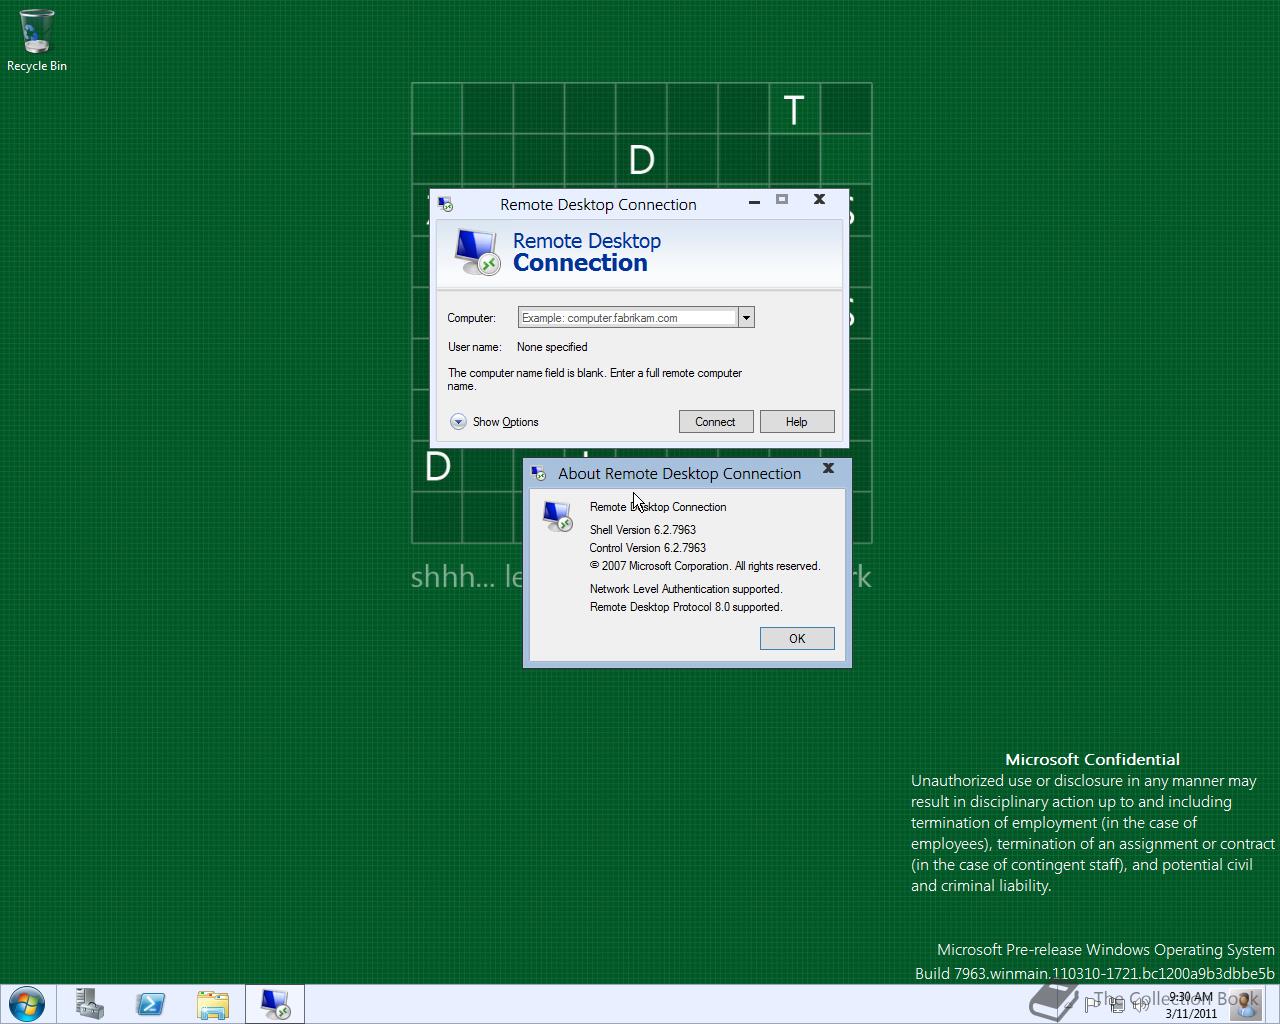Expand the Computer combo box dropdown arrow
The width and height of the screenshot is (1280, 1024).
click(746, 318)
